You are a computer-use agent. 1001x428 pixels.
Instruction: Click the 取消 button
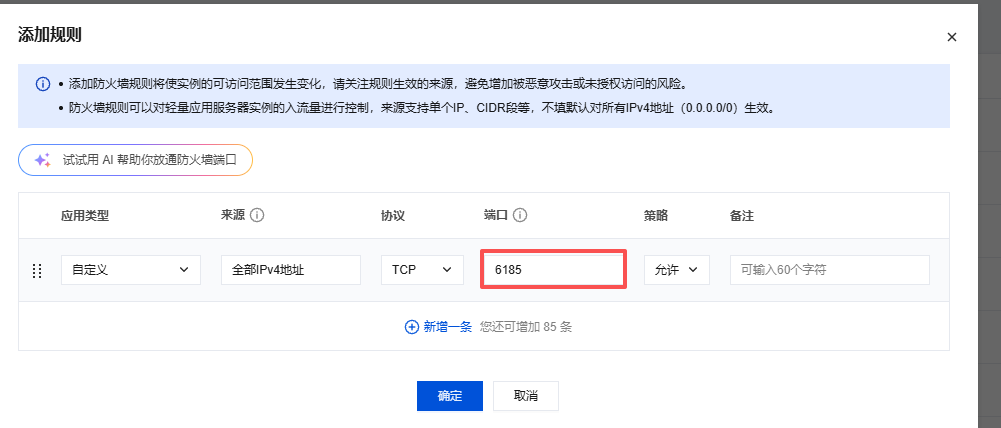pyautogui.click(x=525, y=396)
